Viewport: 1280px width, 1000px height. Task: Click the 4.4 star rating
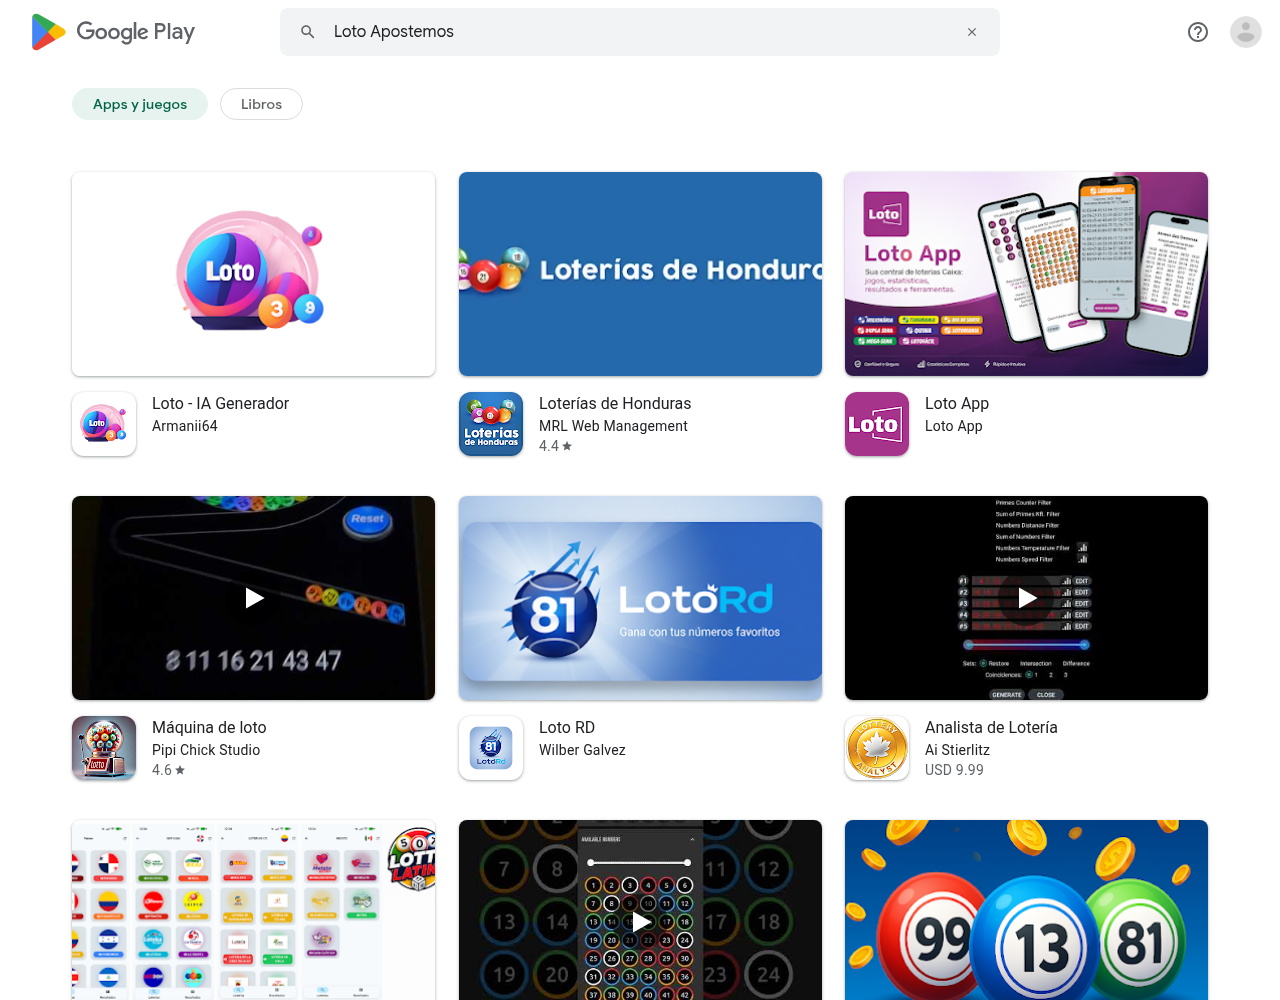[555, 446]
